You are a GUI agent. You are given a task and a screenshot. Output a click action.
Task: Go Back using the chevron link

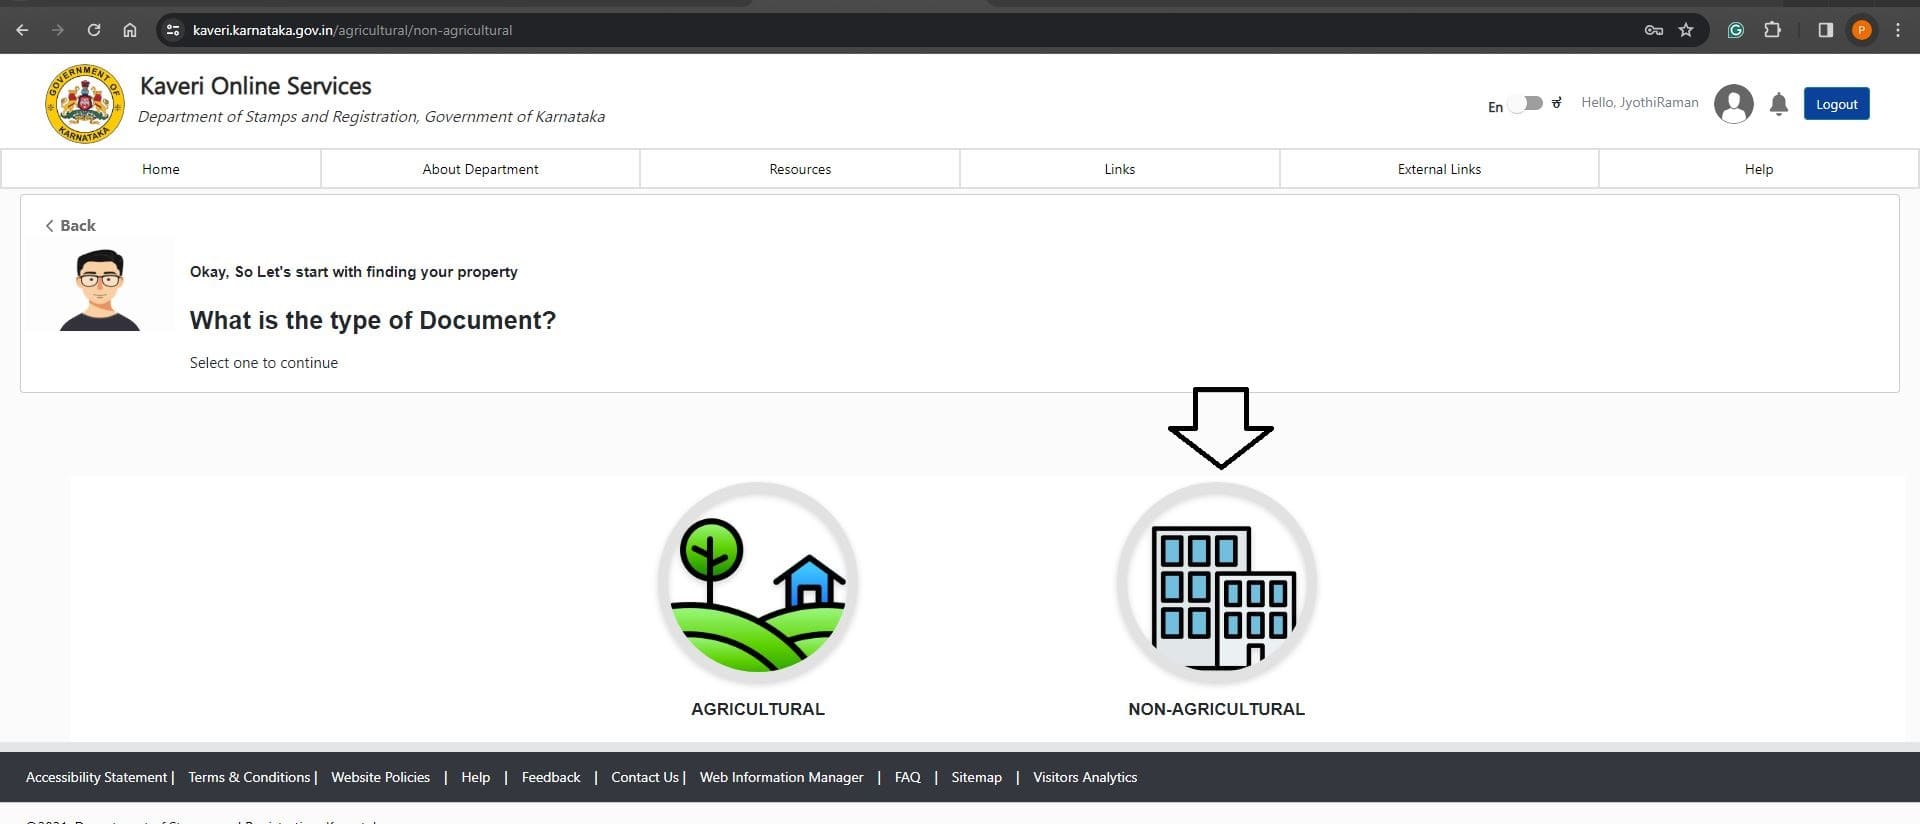point(70,226)
